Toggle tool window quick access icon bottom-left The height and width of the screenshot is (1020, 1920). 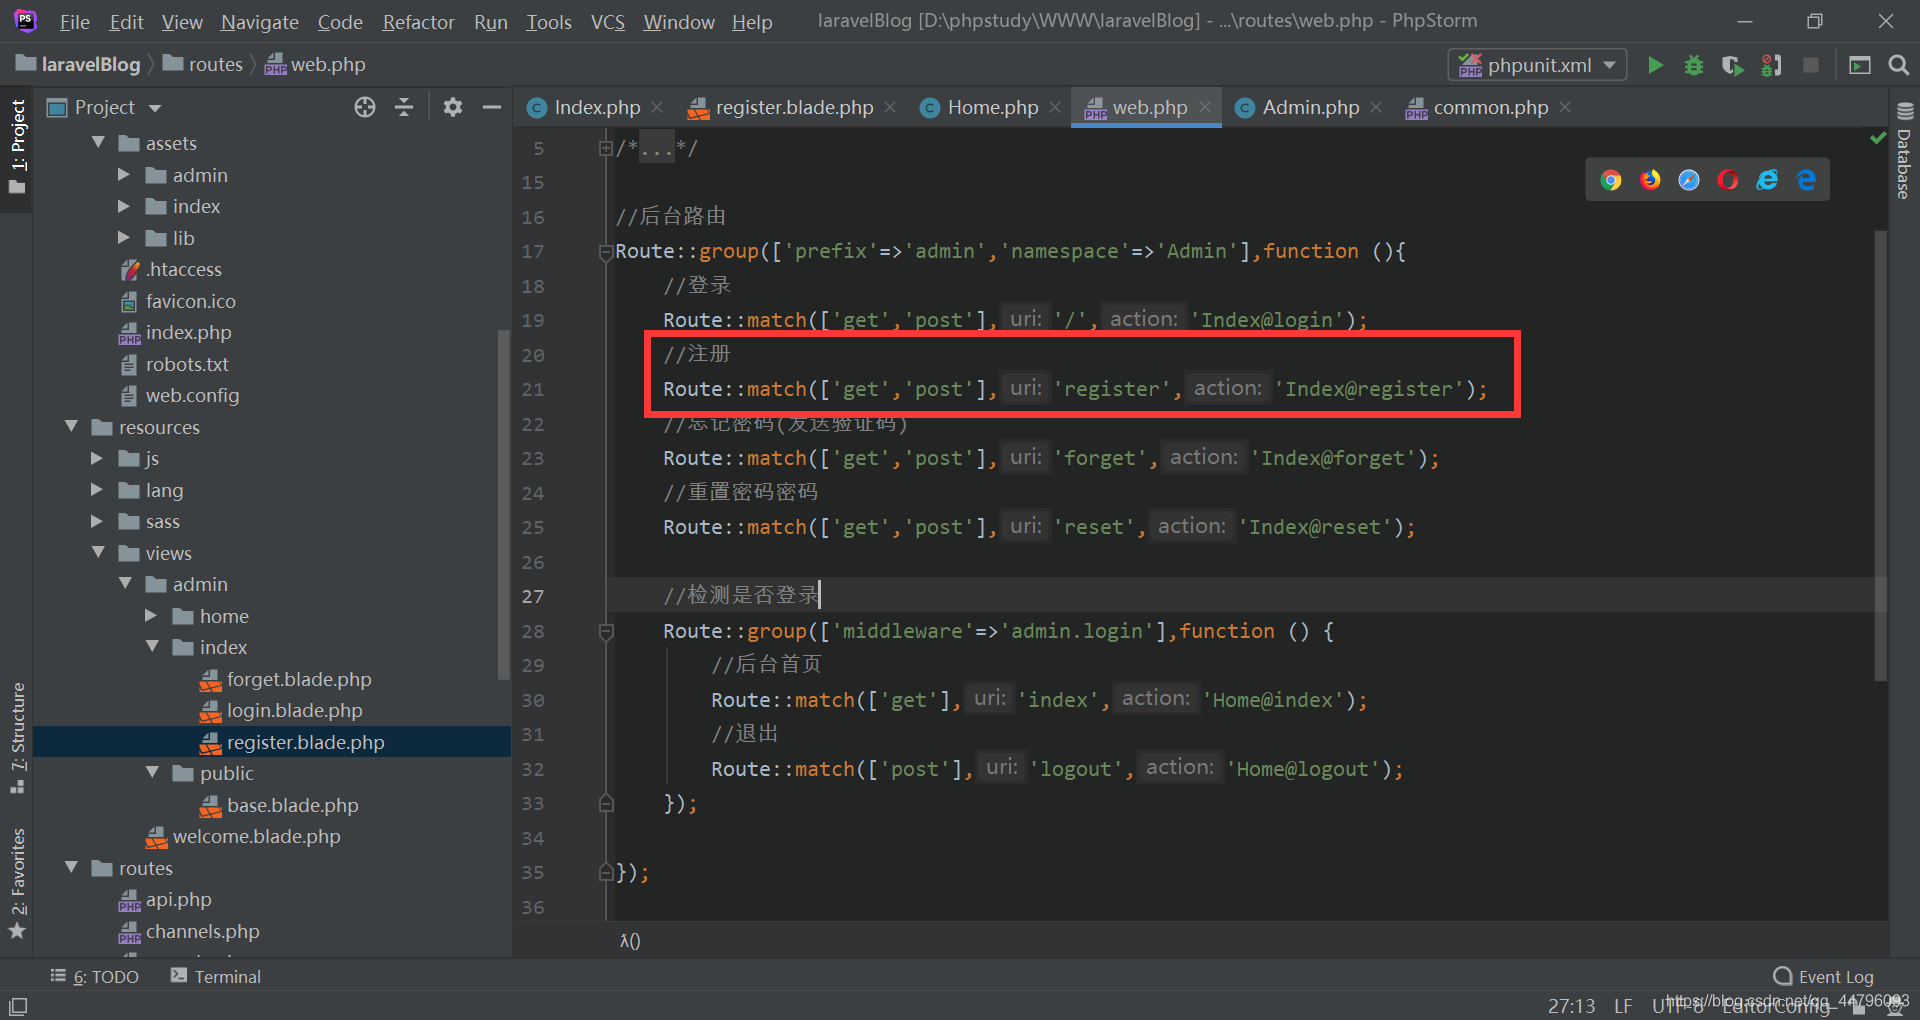(x=17, y=1006)
